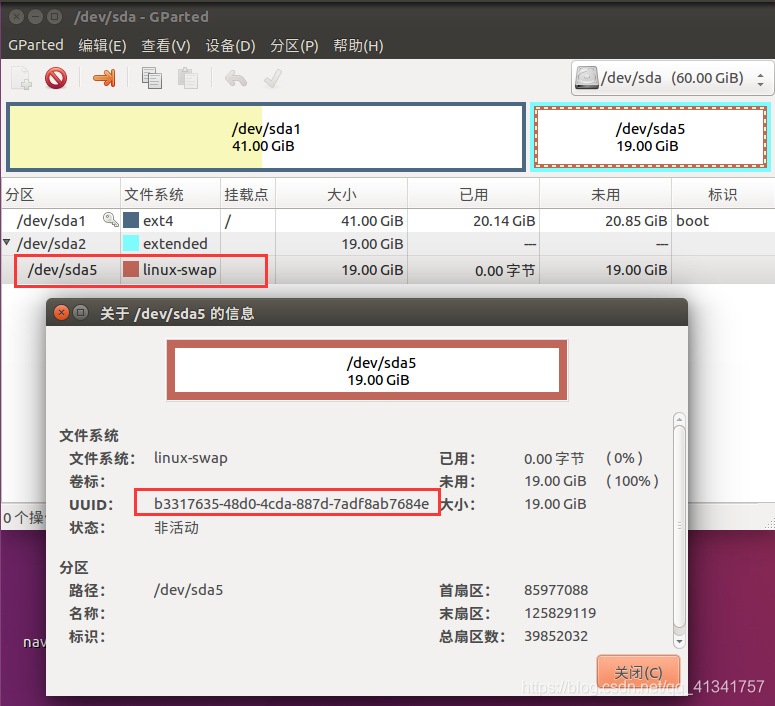775x706 pixels.
Task: Click the New partition toolbar icon
Action: (x=21, y=78)
